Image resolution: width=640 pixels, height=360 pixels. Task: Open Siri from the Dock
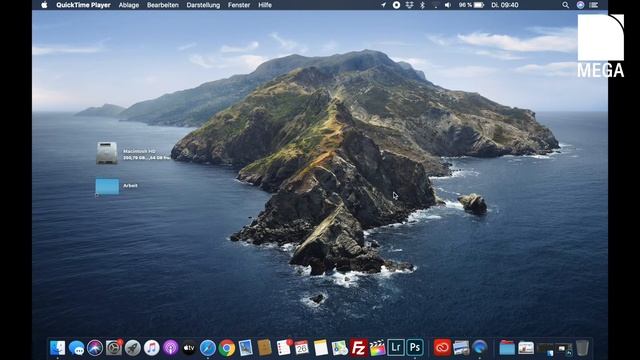coord(95,348)
